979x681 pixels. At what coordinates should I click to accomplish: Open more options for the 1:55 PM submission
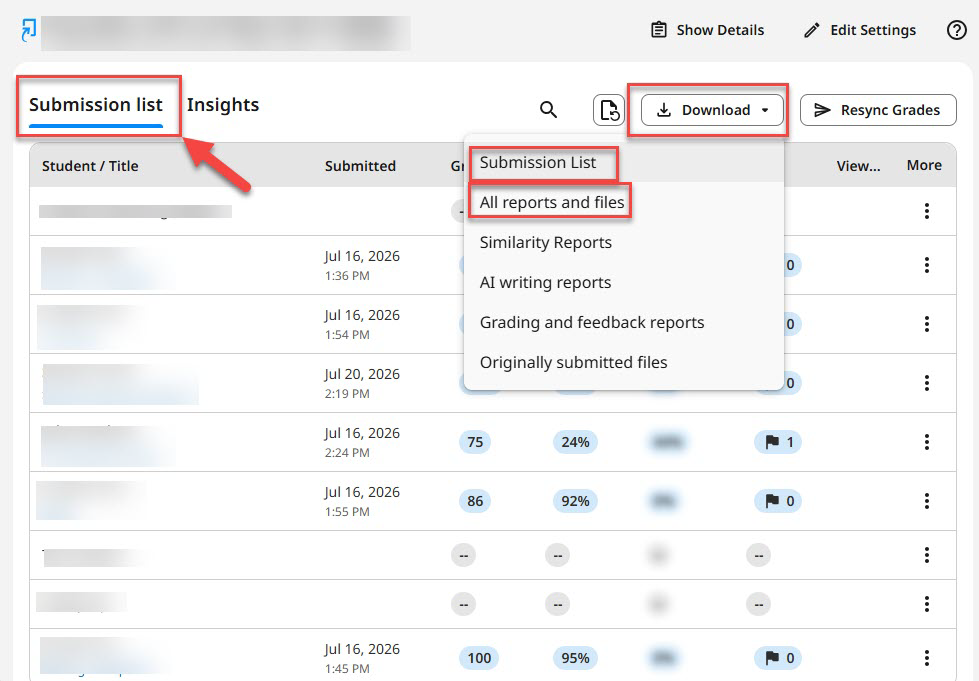tap(927, 501)
